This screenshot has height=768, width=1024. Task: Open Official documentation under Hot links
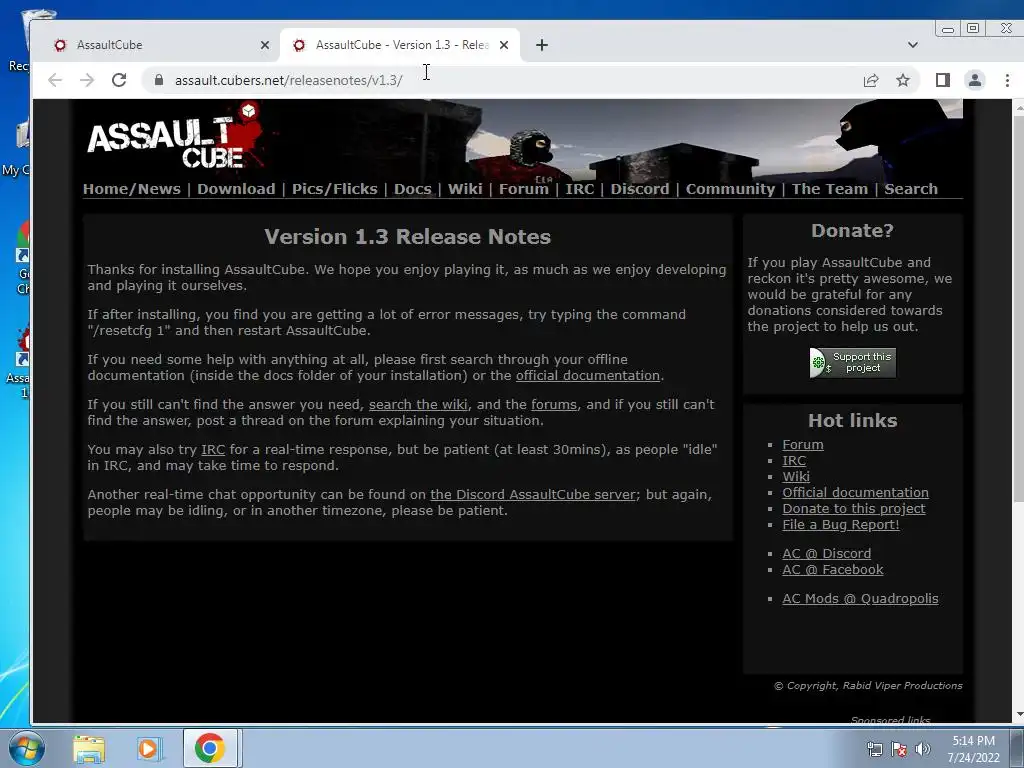click(x=855, y=493)
